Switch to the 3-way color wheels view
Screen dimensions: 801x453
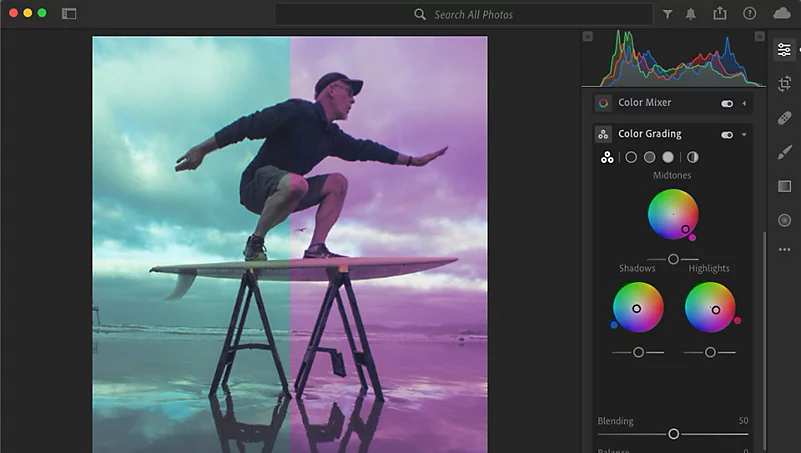pos(606,157)
